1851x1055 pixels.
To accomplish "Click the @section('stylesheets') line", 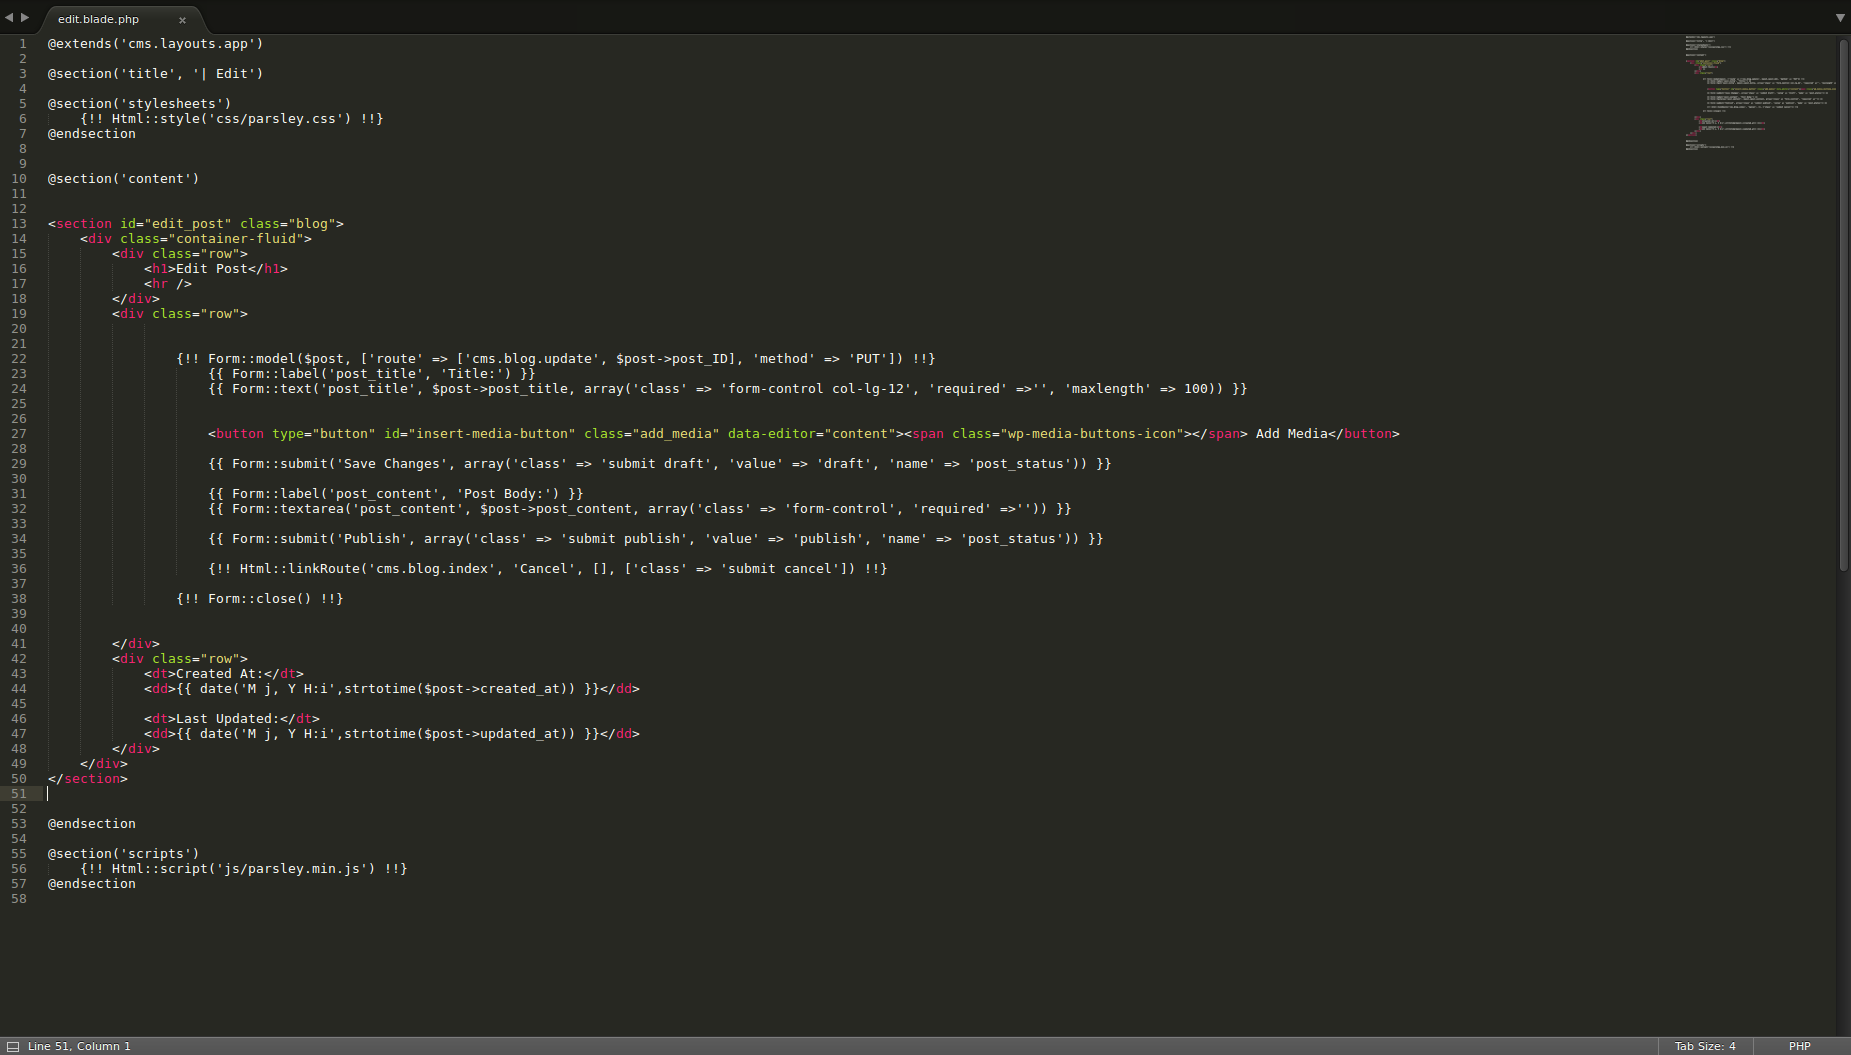I will [139, 104].
